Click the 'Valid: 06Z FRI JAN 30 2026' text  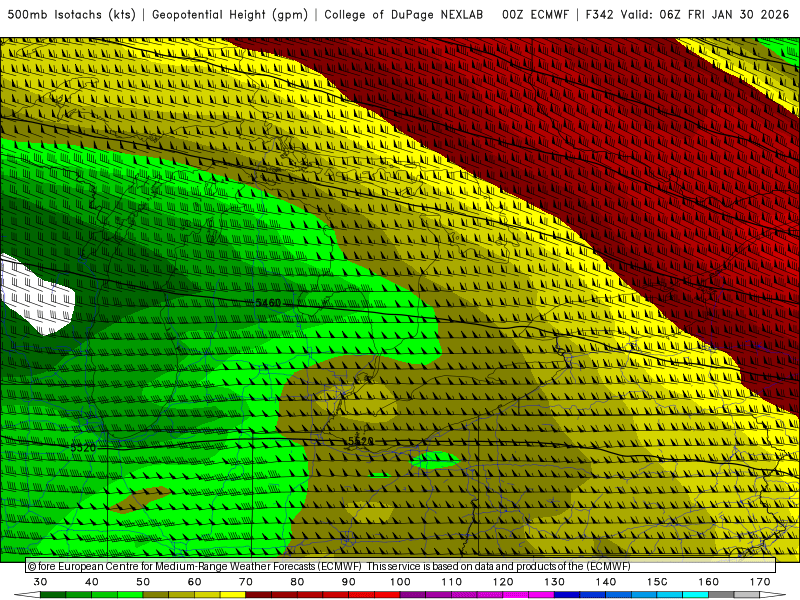(x=705, y=15)
